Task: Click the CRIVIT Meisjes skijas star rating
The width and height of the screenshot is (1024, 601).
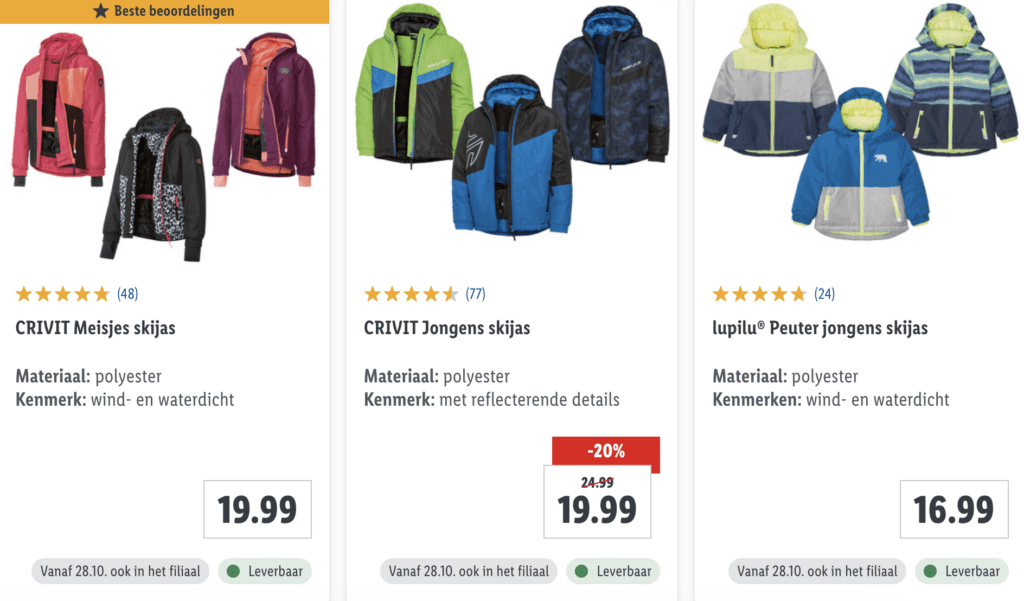Action: (x=62, y=294)
